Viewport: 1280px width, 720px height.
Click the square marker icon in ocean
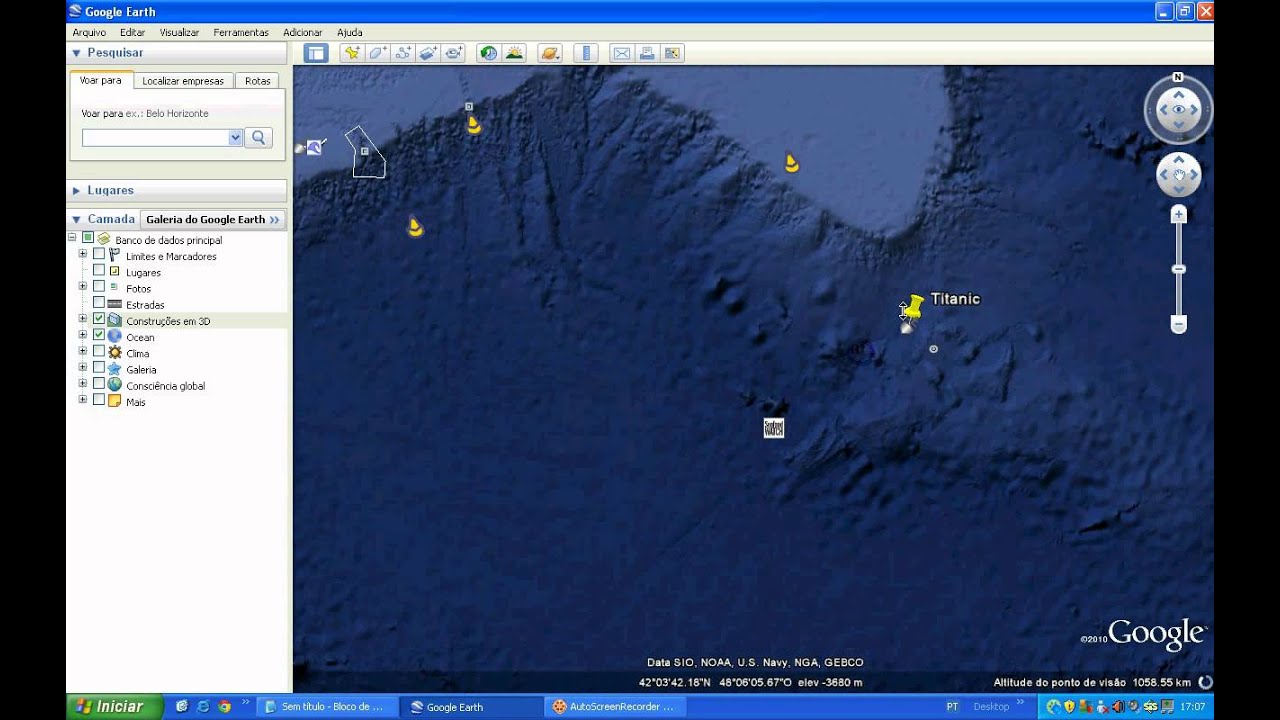[x=774, y=428]
